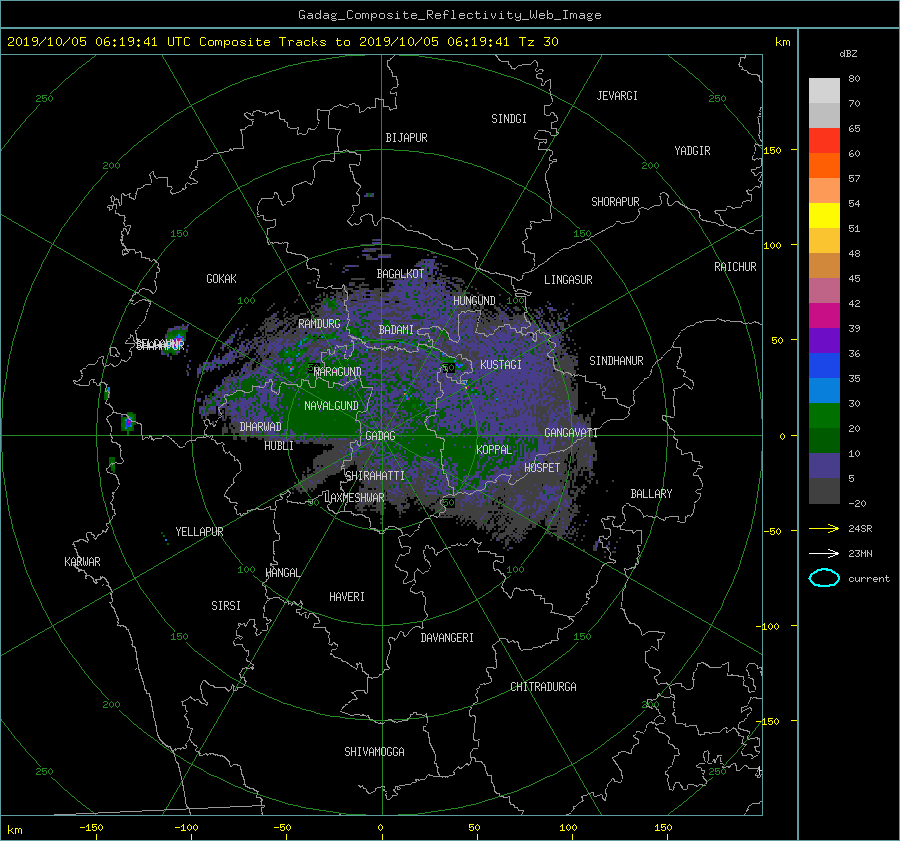
Task: Click the RAMDURG label
Action: (x=319, y=324)
